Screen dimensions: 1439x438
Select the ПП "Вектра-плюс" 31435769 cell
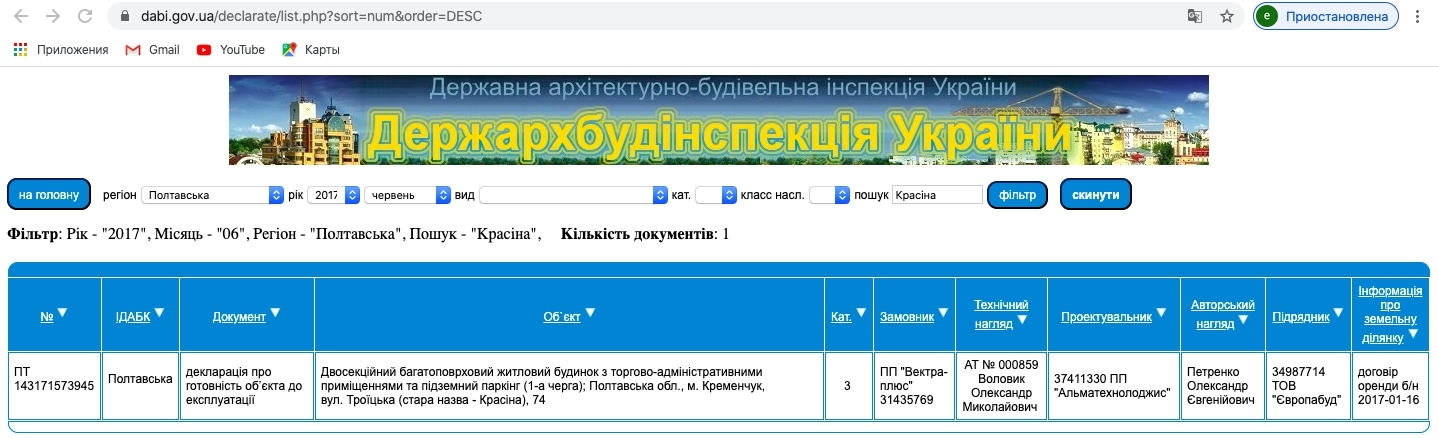914,386
